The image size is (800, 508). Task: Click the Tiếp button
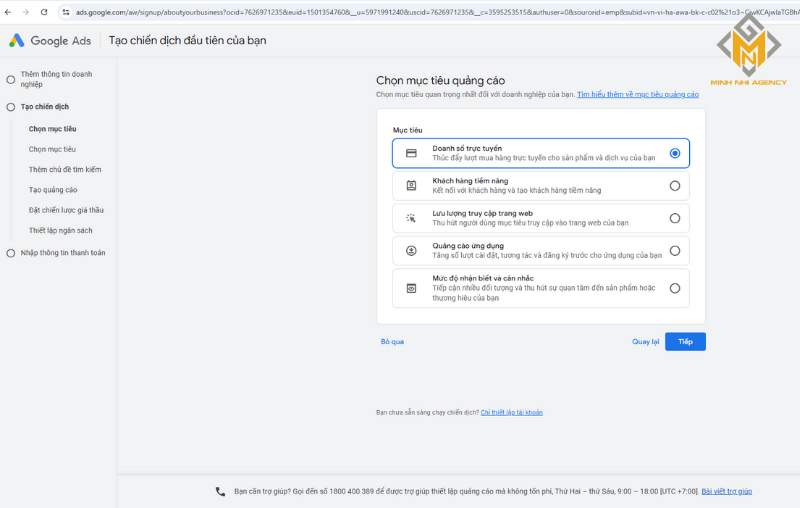click(x=685, y=342)
